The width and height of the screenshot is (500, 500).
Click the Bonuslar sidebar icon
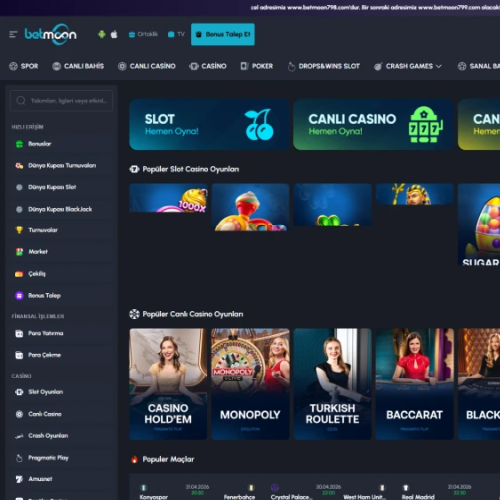pos(19,144)
